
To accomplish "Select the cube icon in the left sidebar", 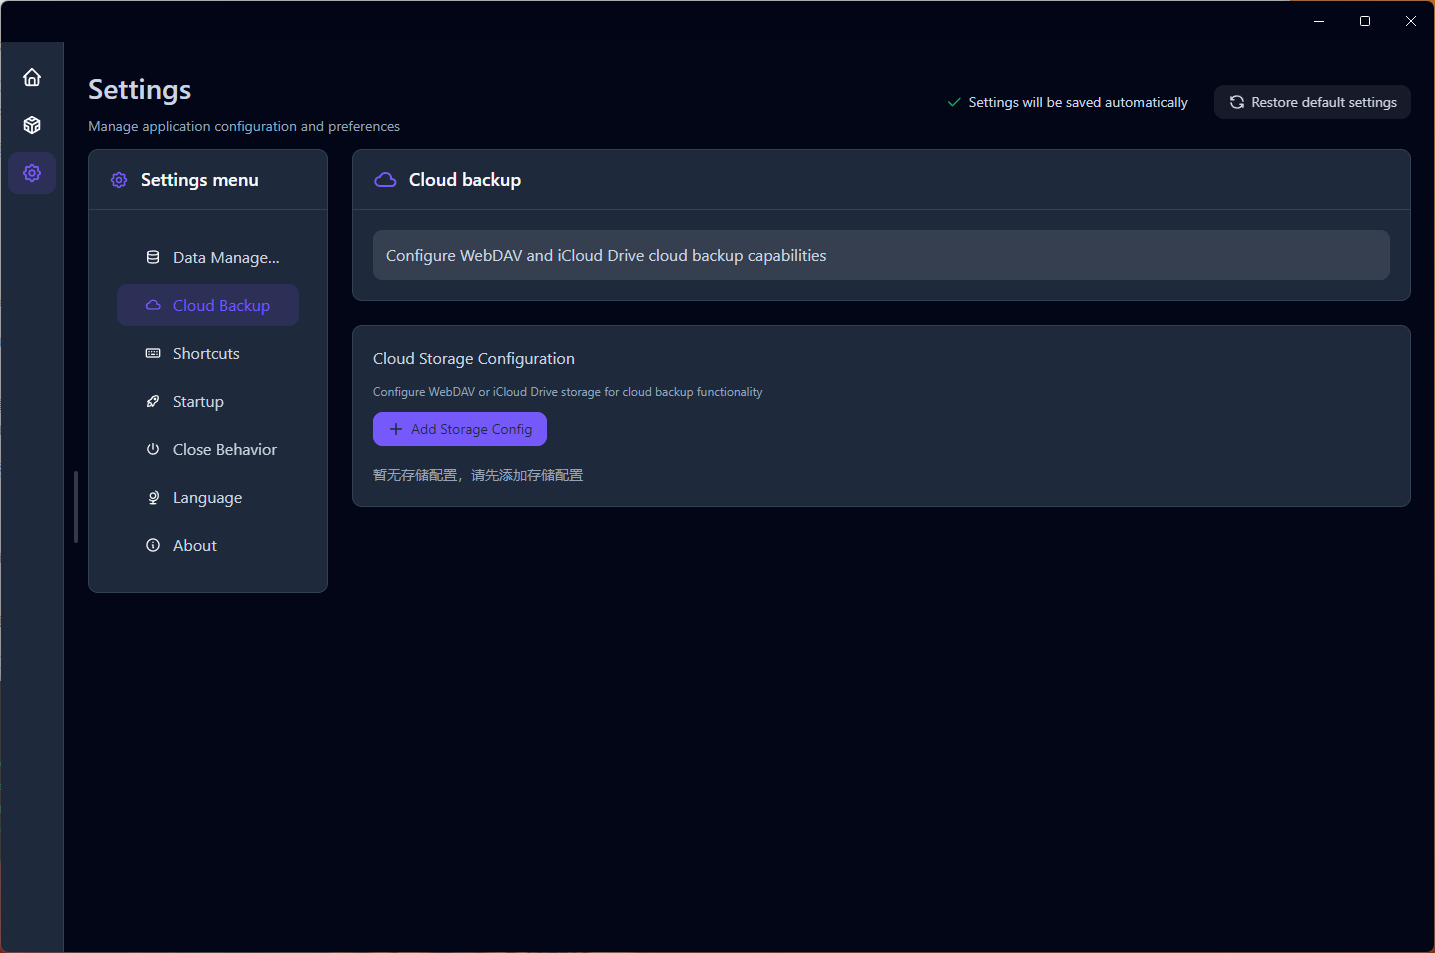I will (x=32, y=125).
